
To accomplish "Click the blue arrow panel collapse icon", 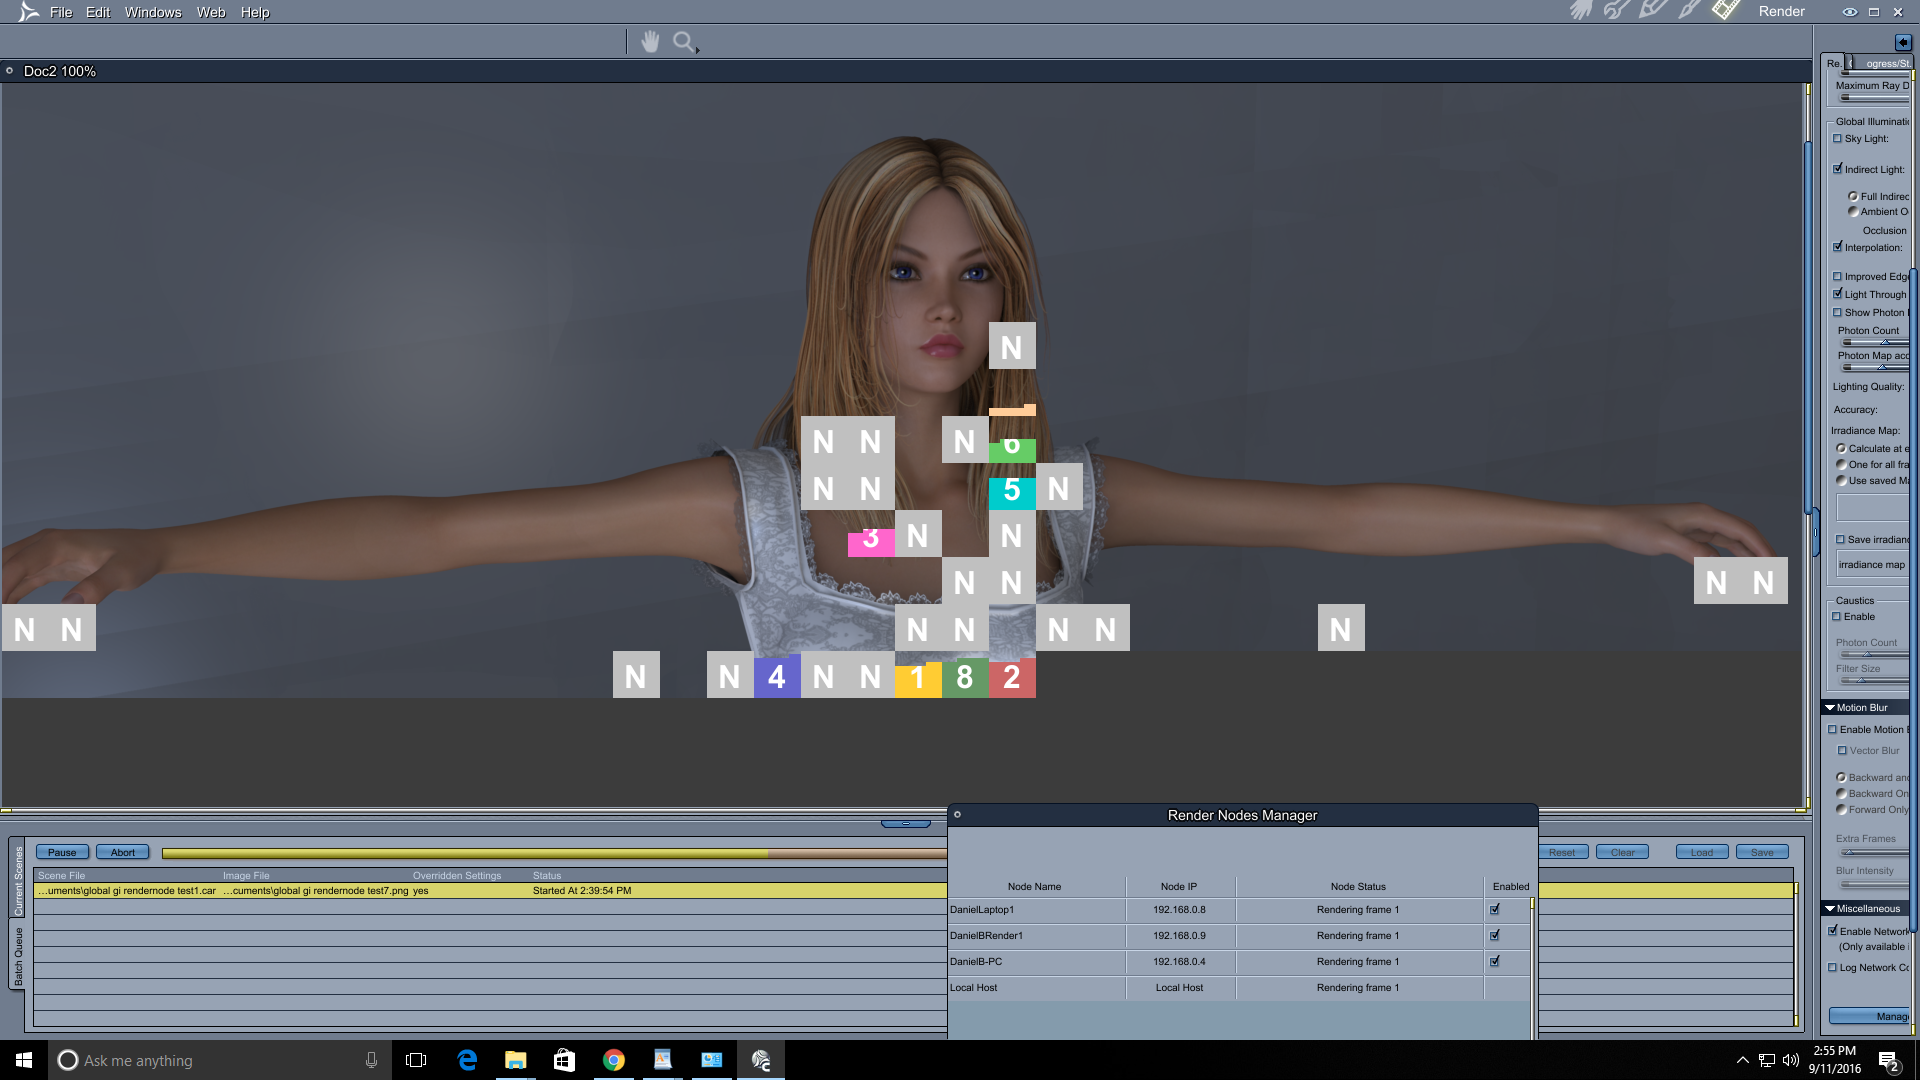I will click(x=1902, y=42).
